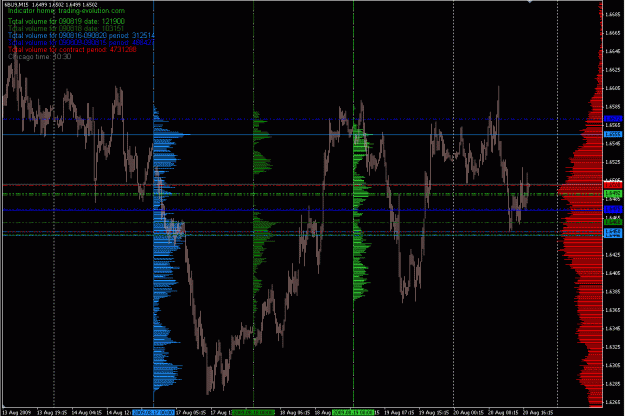The image size is (625, 416).
Task: Click the 1.6425 price axis value
Action: 613,254
